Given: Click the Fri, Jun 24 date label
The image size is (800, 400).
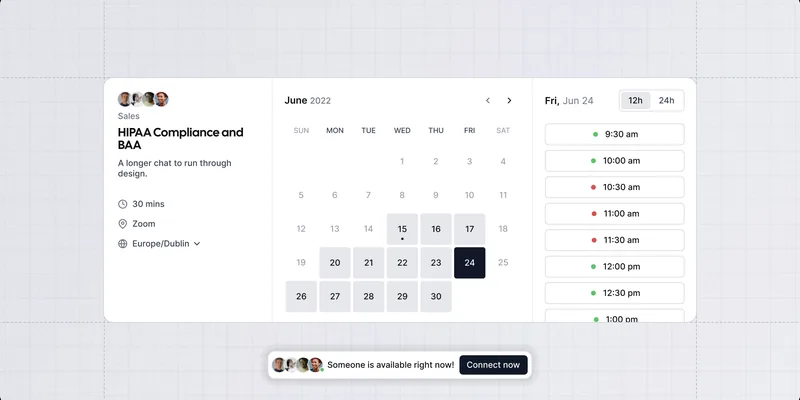Looking at the screenshot, I should pyautogui.click(x=569, y=101).
